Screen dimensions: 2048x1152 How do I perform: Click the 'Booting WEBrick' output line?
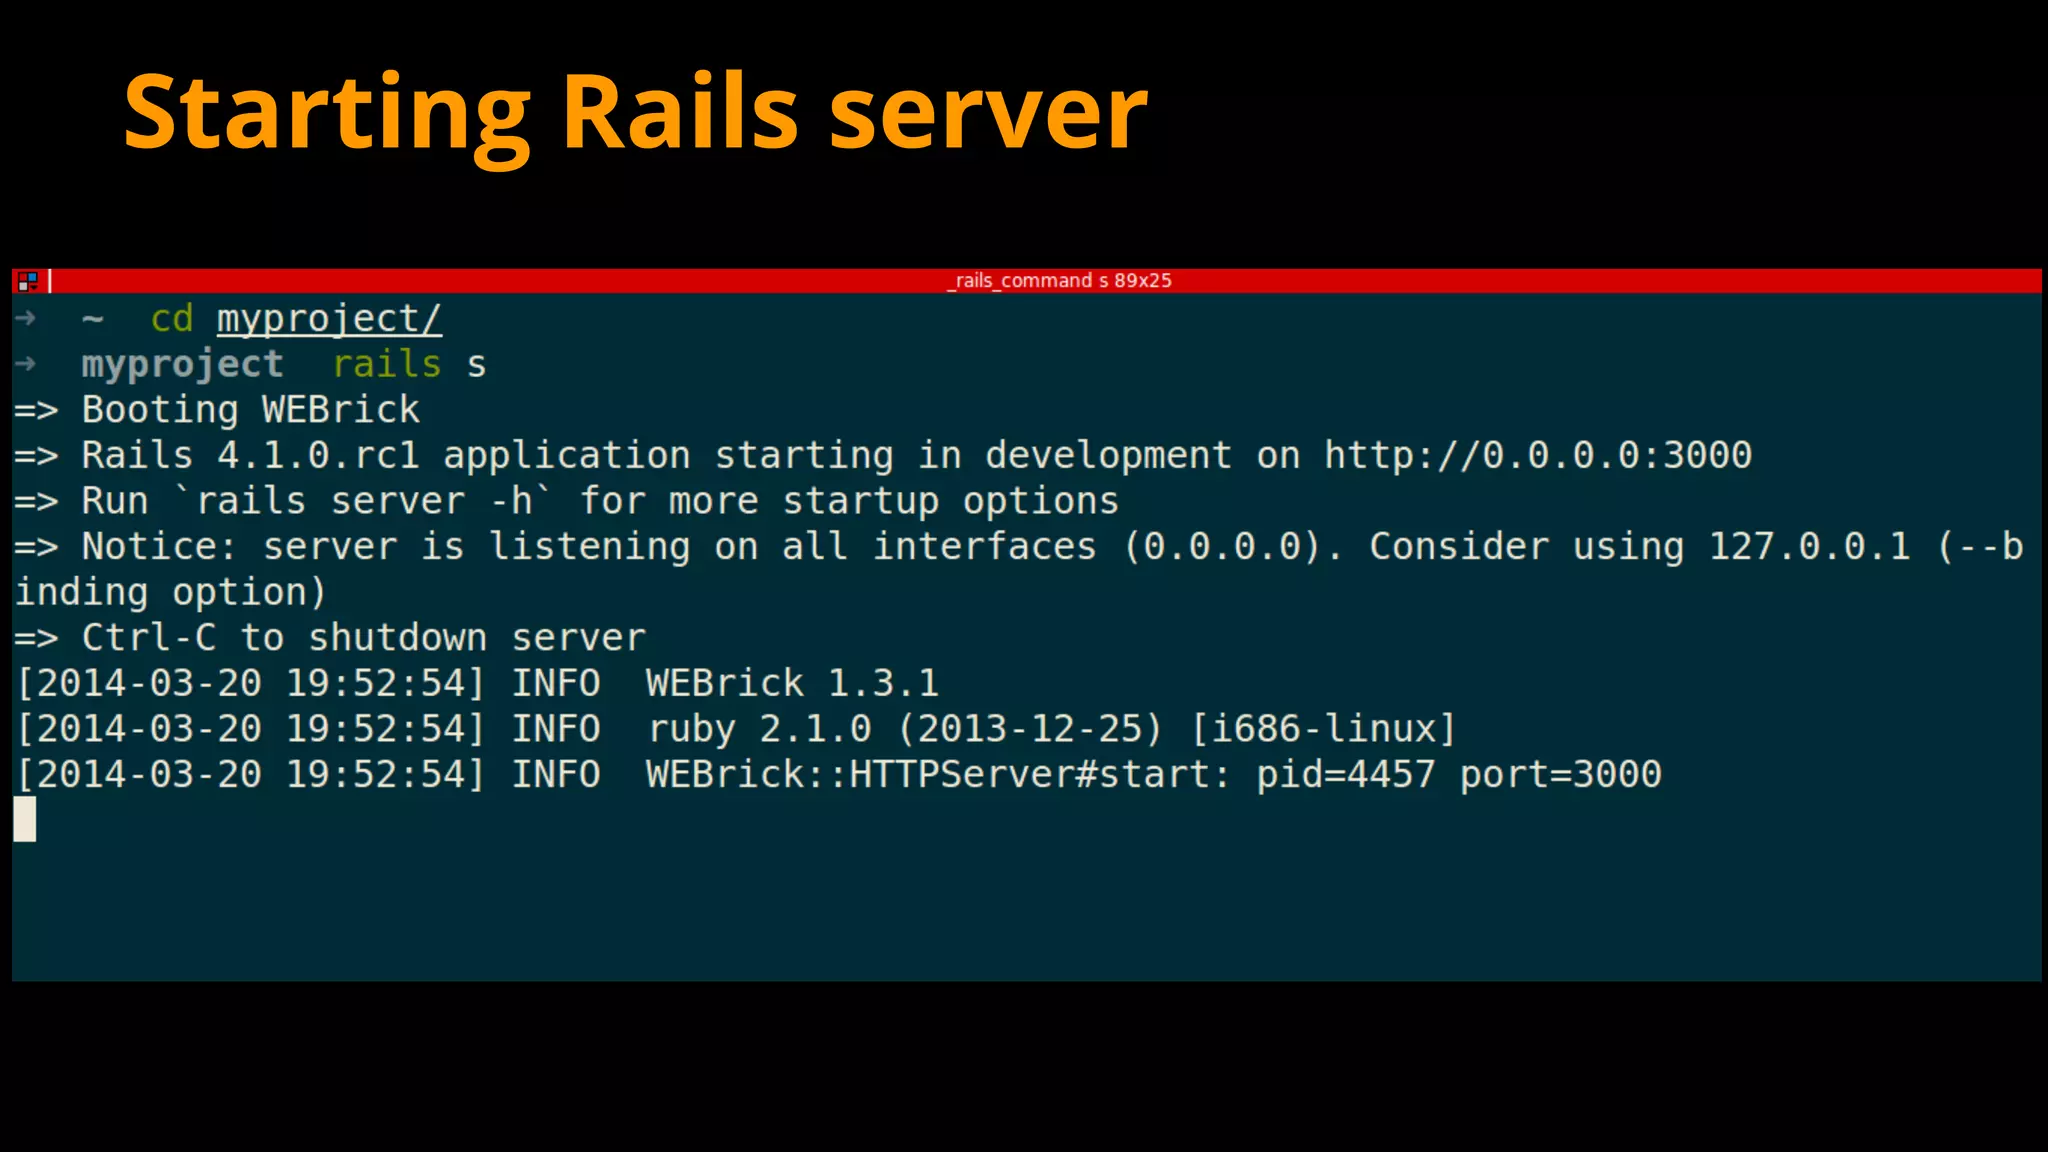tap(250, 410)
